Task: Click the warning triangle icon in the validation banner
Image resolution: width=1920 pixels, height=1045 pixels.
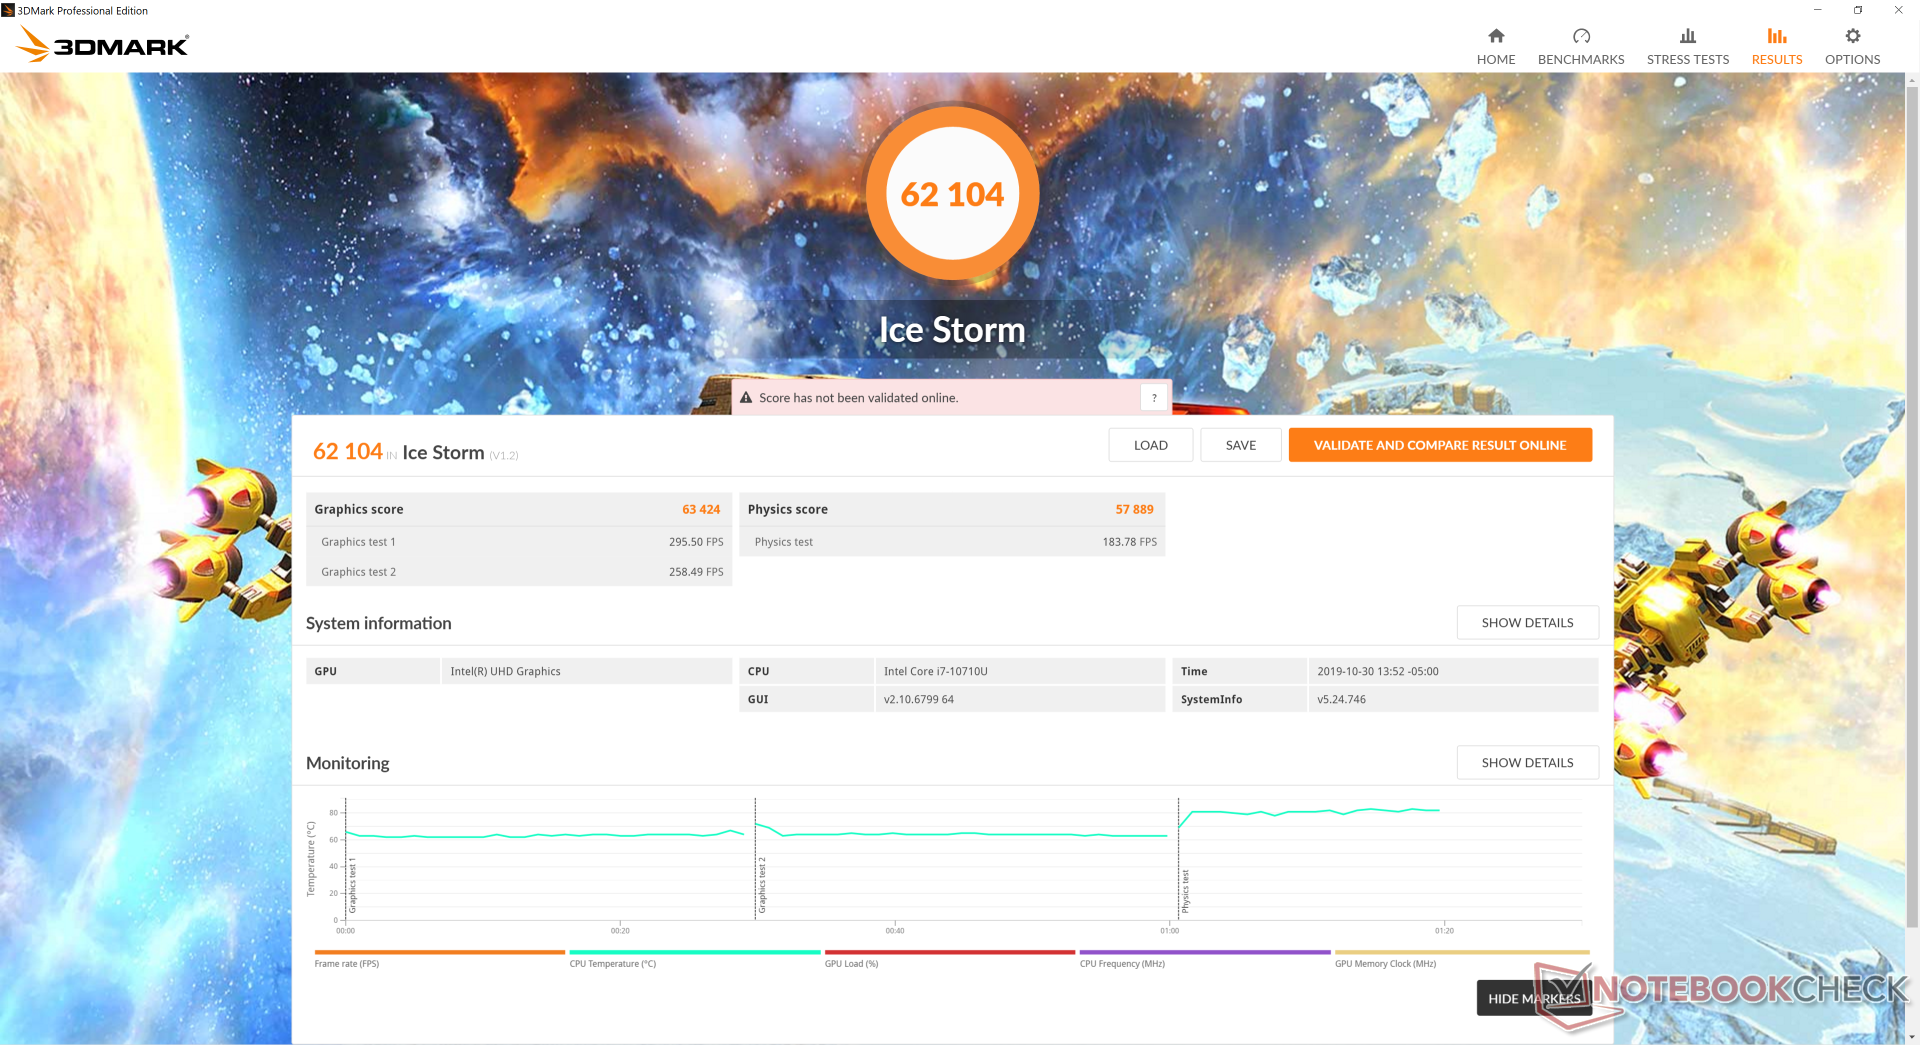Action: pyautogui.click(x=746, y=398)
